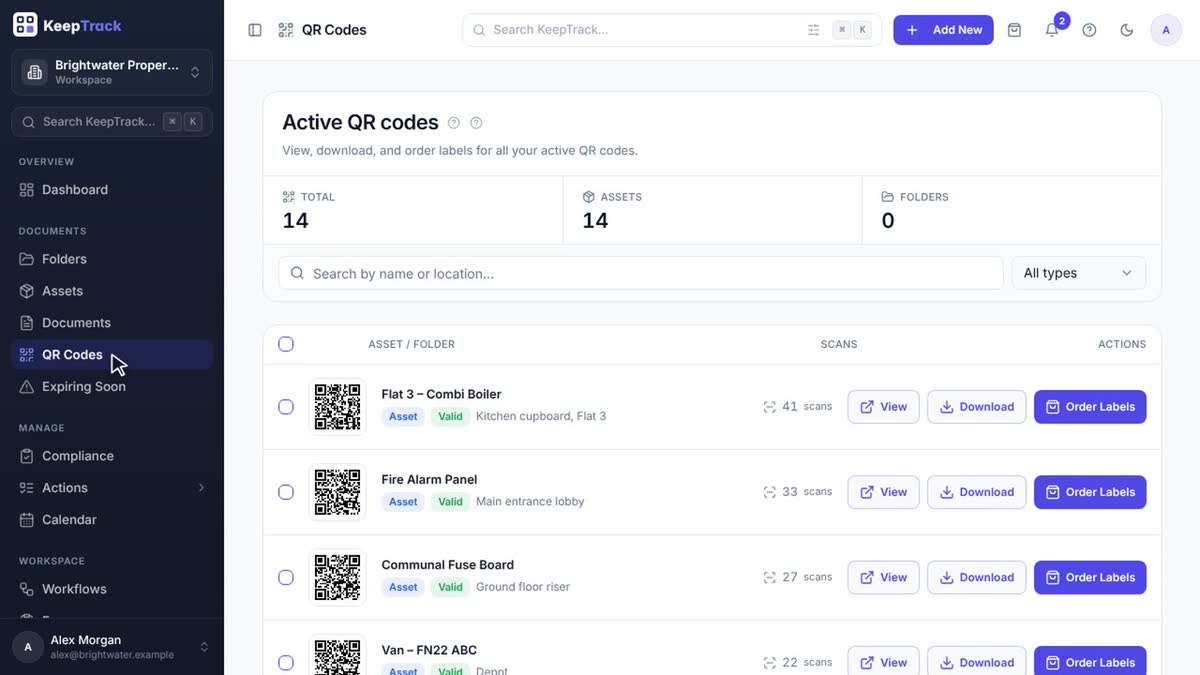Image resolution: width=1200 pixels, height=675 pixels.
Task: Click second help icon beside Active QR codes
Action: point(476,123)
